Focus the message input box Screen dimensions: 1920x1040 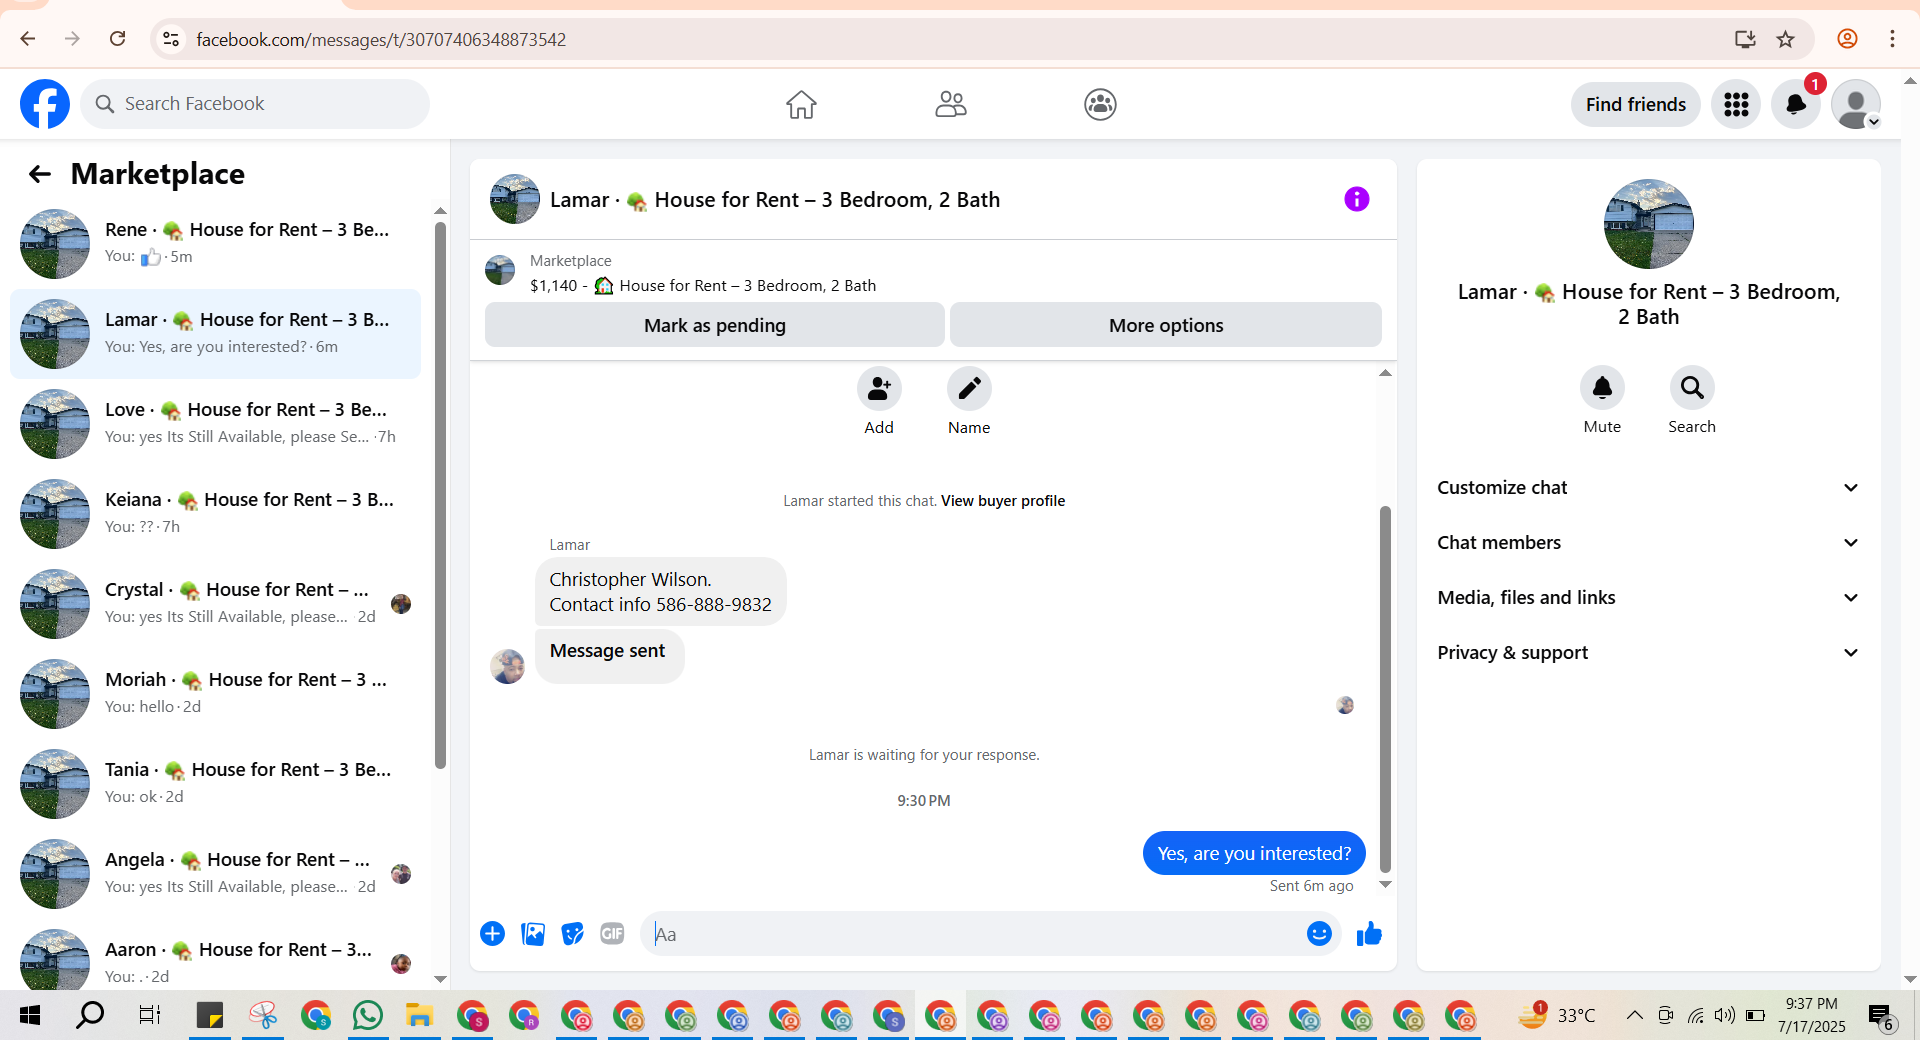pyautogui.click(x=970, y=934)
